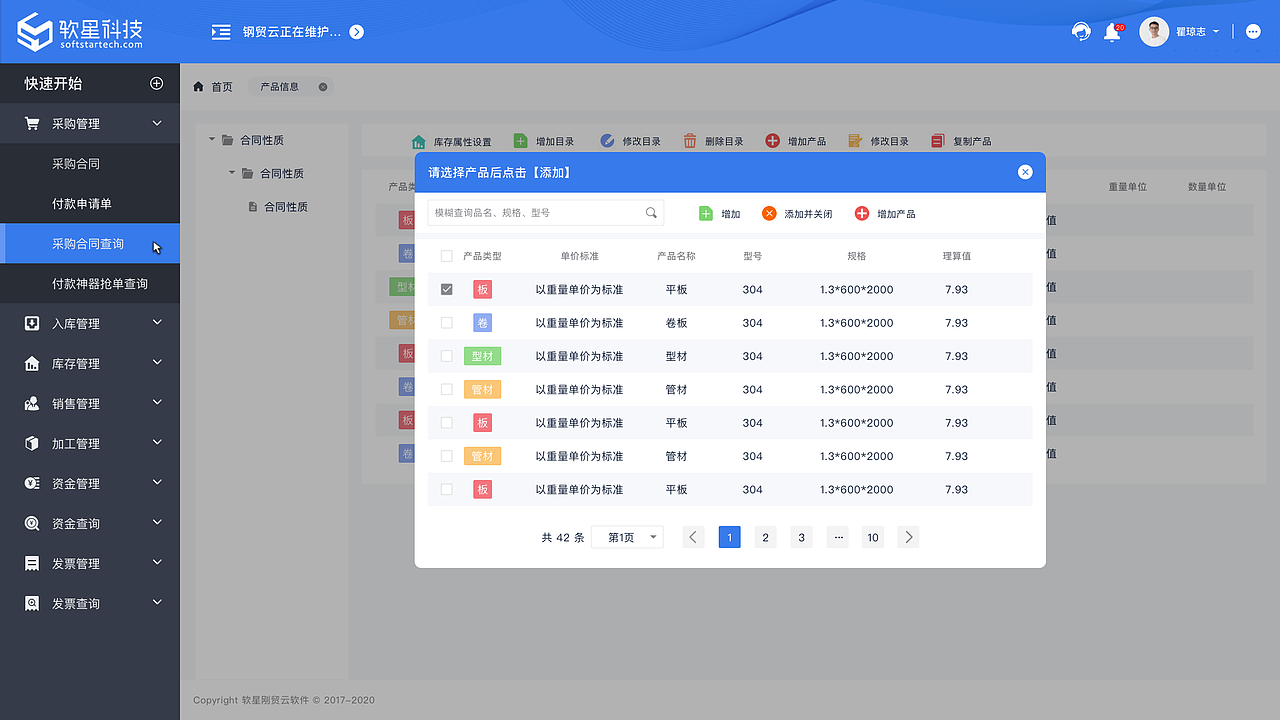1280x720 pixels.
Task: Click the headset customer service icon
Action: pyautogui.click(x=1081, y=31)
